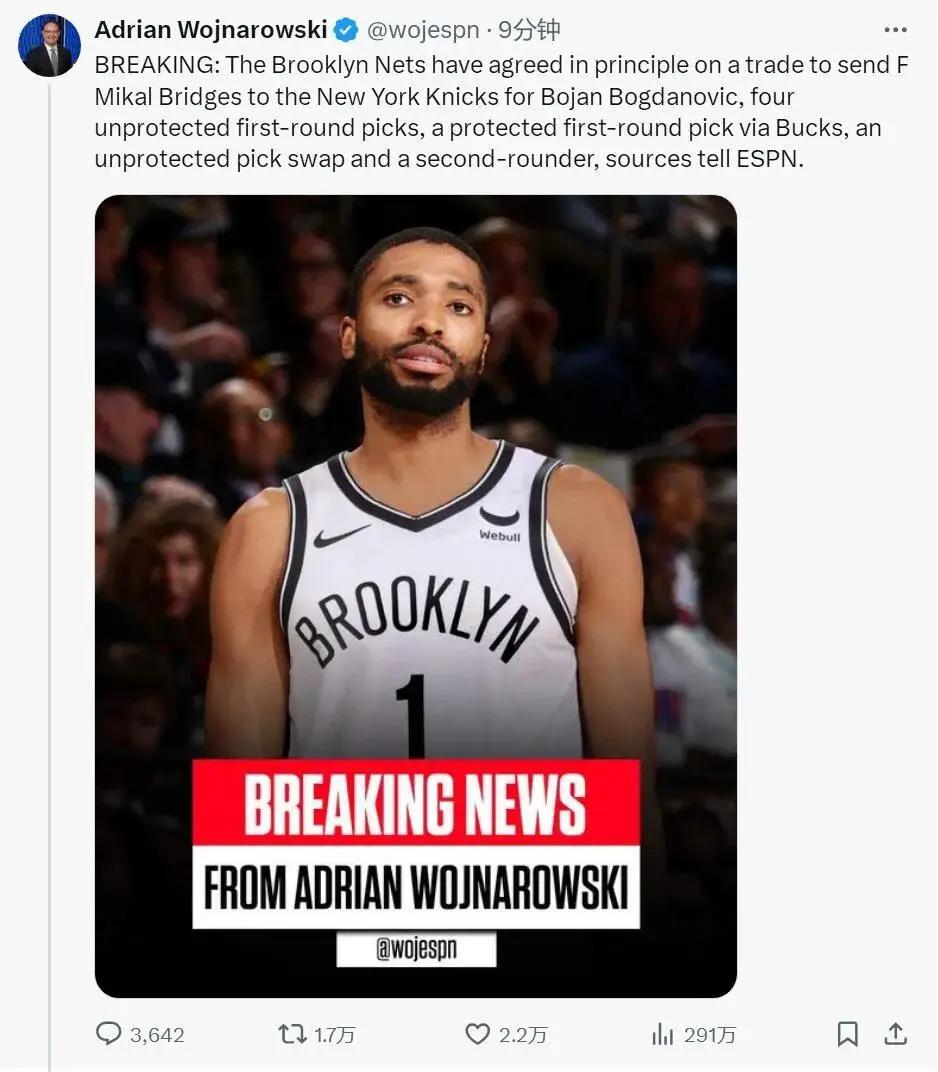Click the 9分钟 timestamp
Image resolution: width=938 pixels, height=1072 pixels.
[x=528, y=30]
